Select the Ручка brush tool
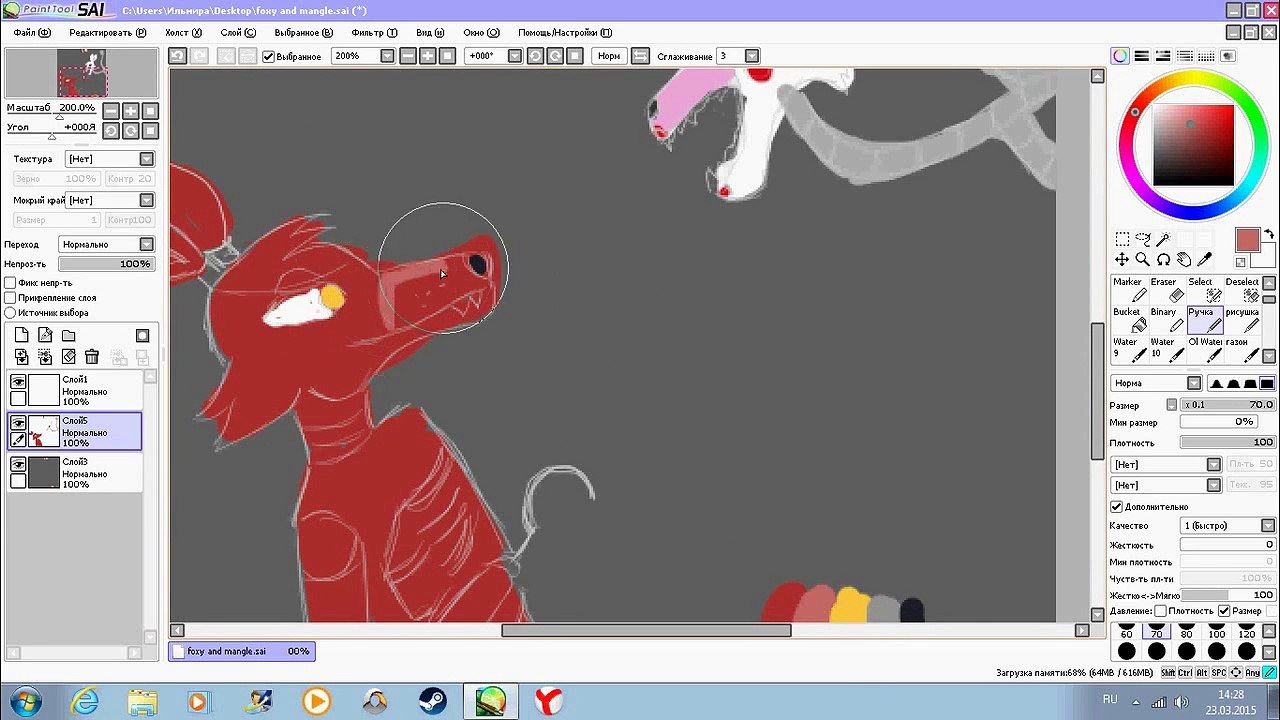Image resolution: width=1280 pixels, height=720 pixels. (1204, 319)
